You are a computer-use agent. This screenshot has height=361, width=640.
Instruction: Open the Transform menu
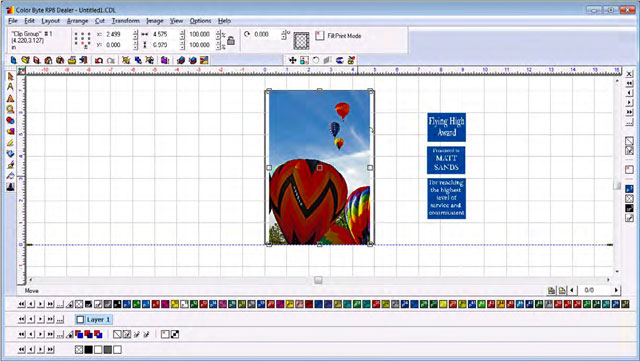coord(126,21)
